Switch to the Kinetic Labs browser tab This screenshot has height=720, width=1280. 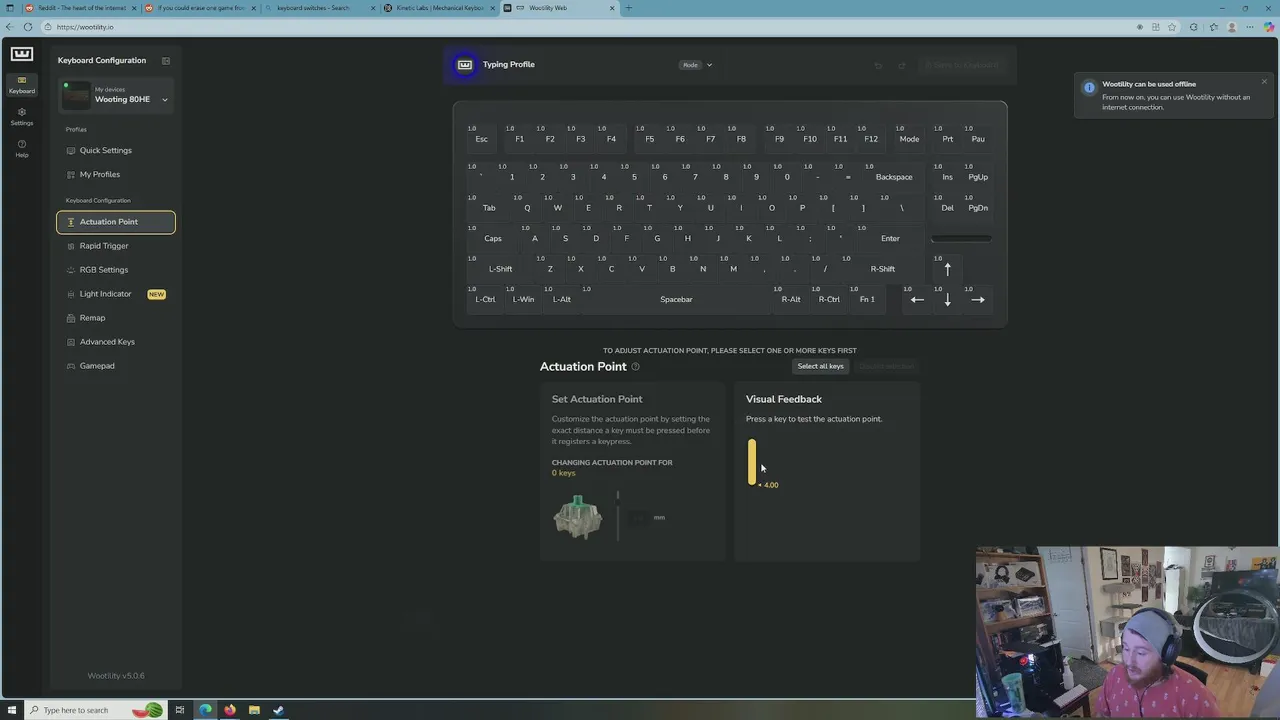tap(437, 8)
